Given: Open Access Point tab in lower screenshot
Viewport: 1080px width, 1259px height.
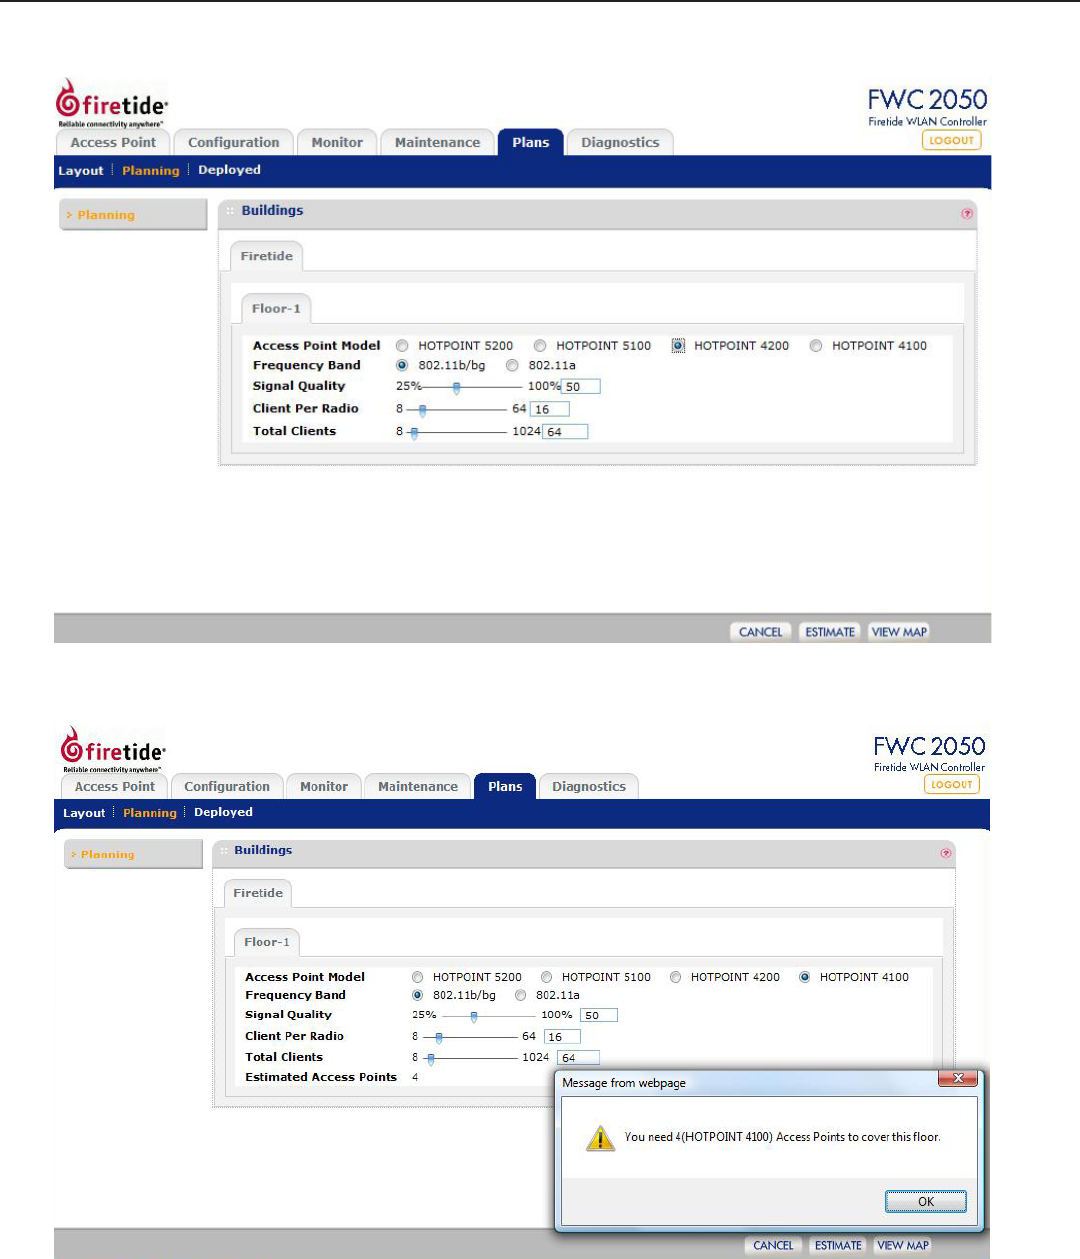Looking at the screenshot, I should coord(115,787).
